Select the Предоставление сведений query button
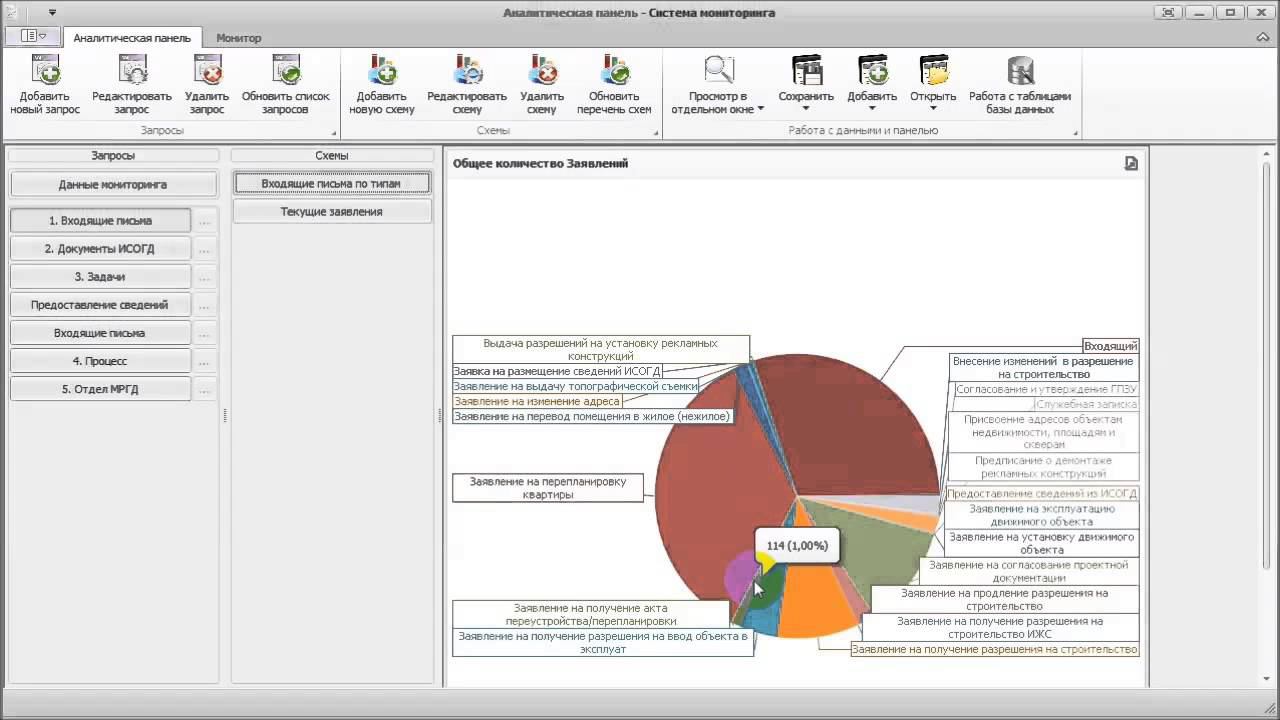Image resolution: width=1280 pixels, height=720 pixels. (100, 305)
